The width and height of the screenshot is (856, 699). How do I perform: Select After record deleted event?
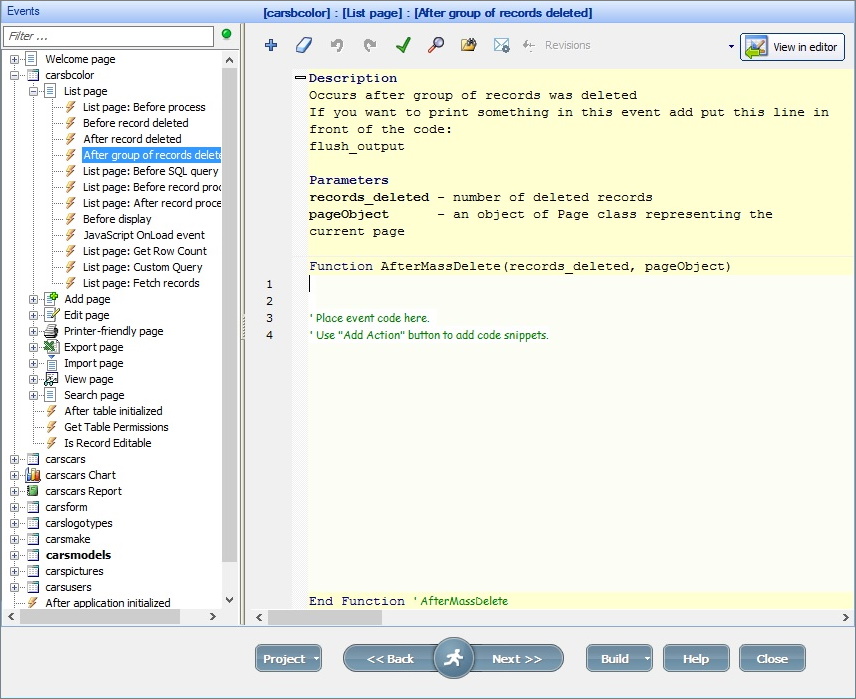[132, 139]
